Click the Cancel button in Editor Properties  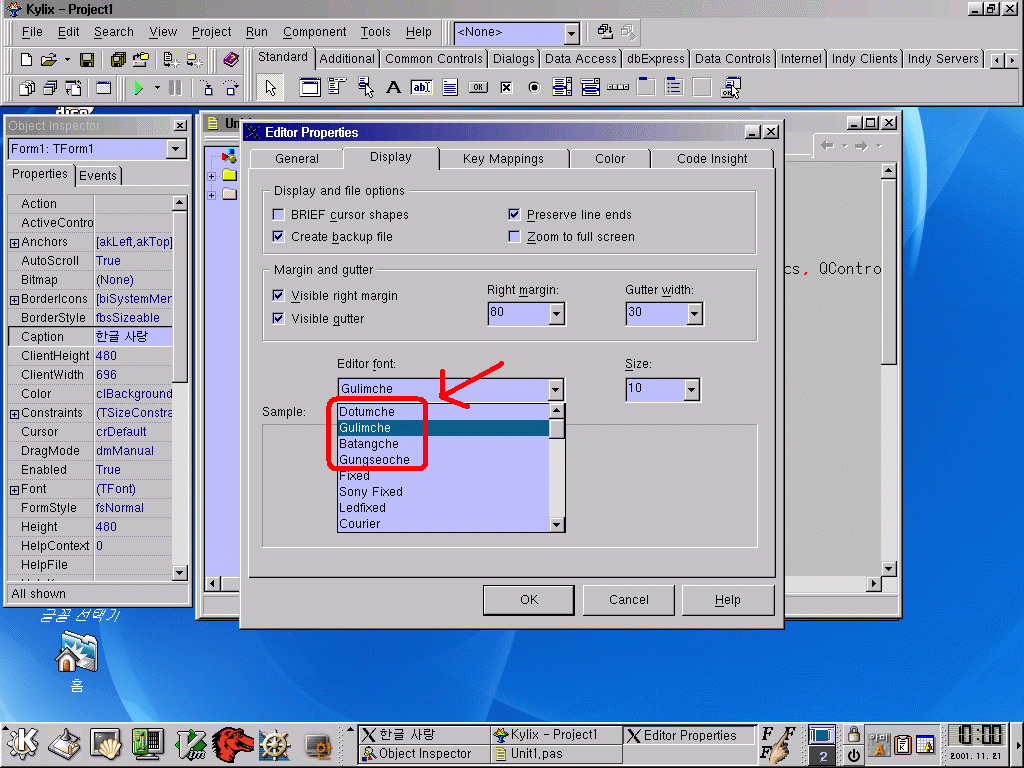click(x=628, y=600)
